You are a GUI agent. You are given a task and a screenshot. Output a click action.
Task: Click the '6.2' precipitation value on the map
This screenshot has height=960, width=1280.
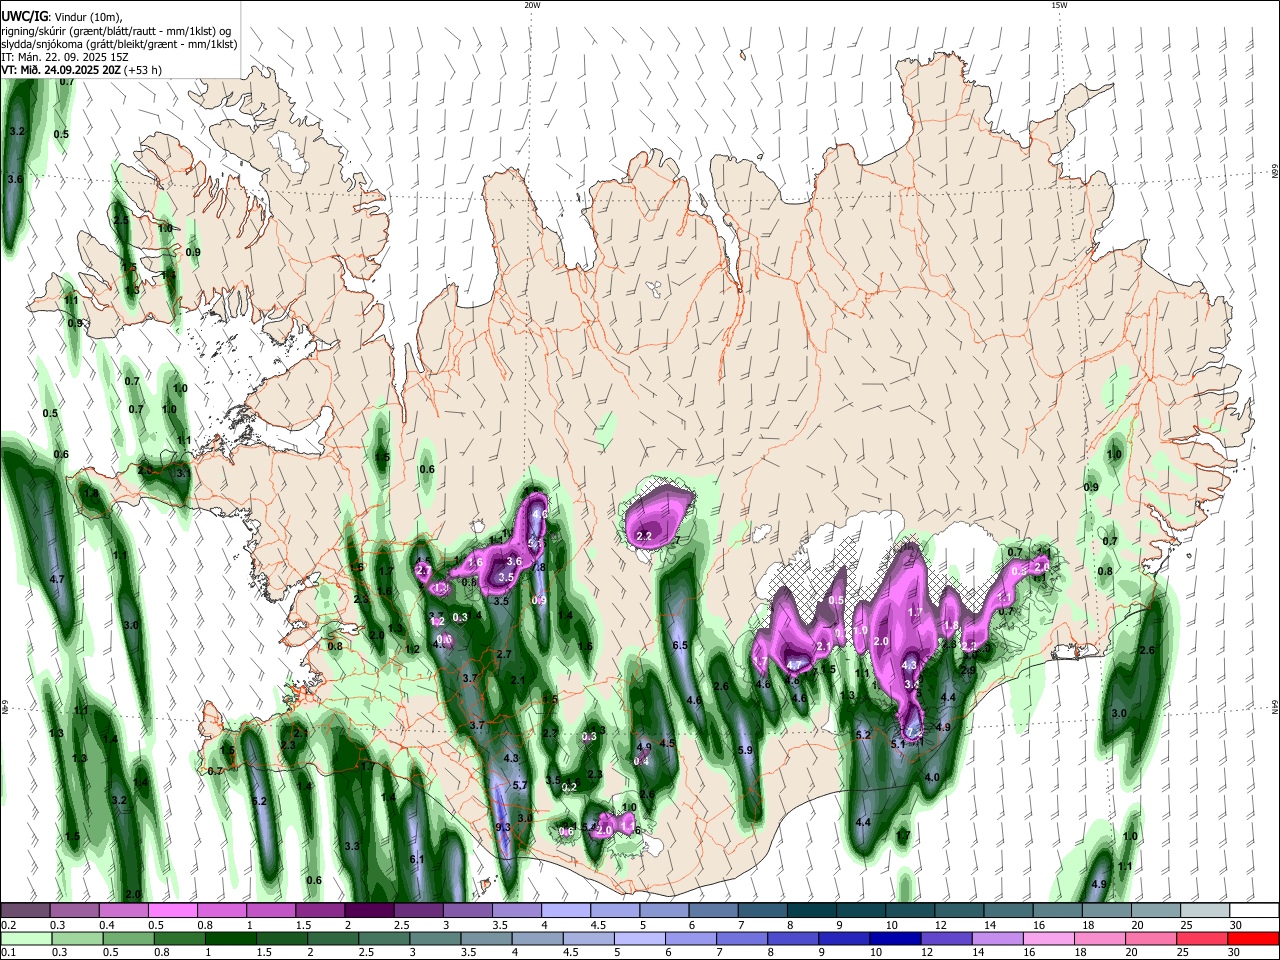[260, 801]
